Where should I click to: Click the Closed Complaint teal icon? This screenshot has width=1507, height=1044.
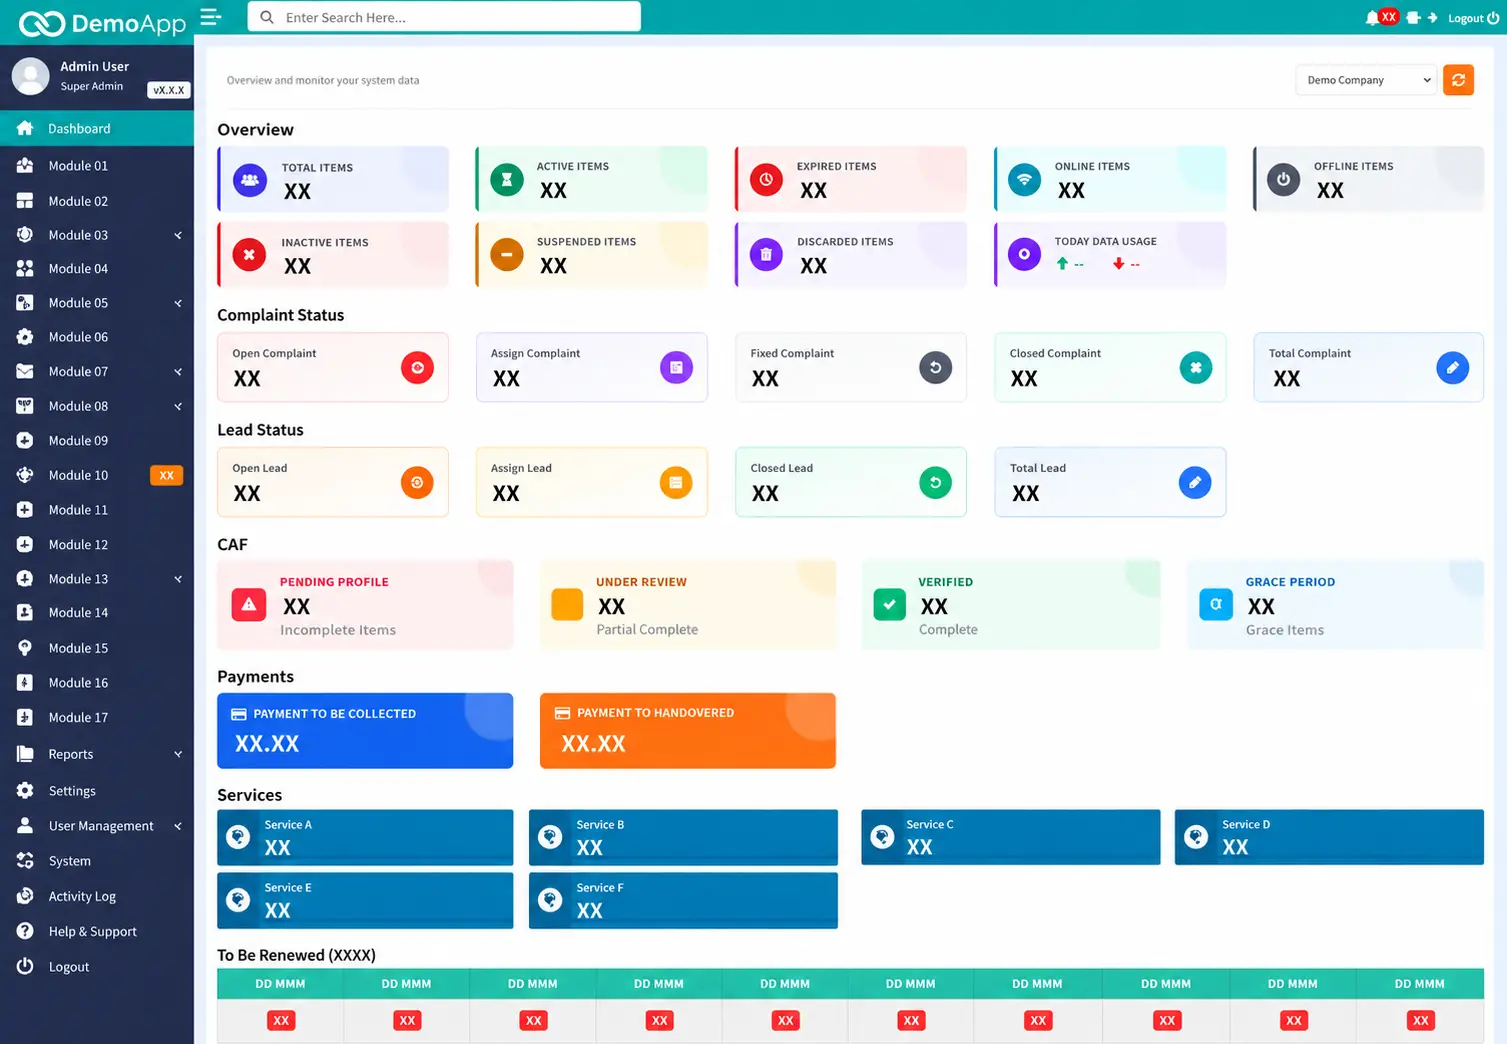pos(1195,368)
